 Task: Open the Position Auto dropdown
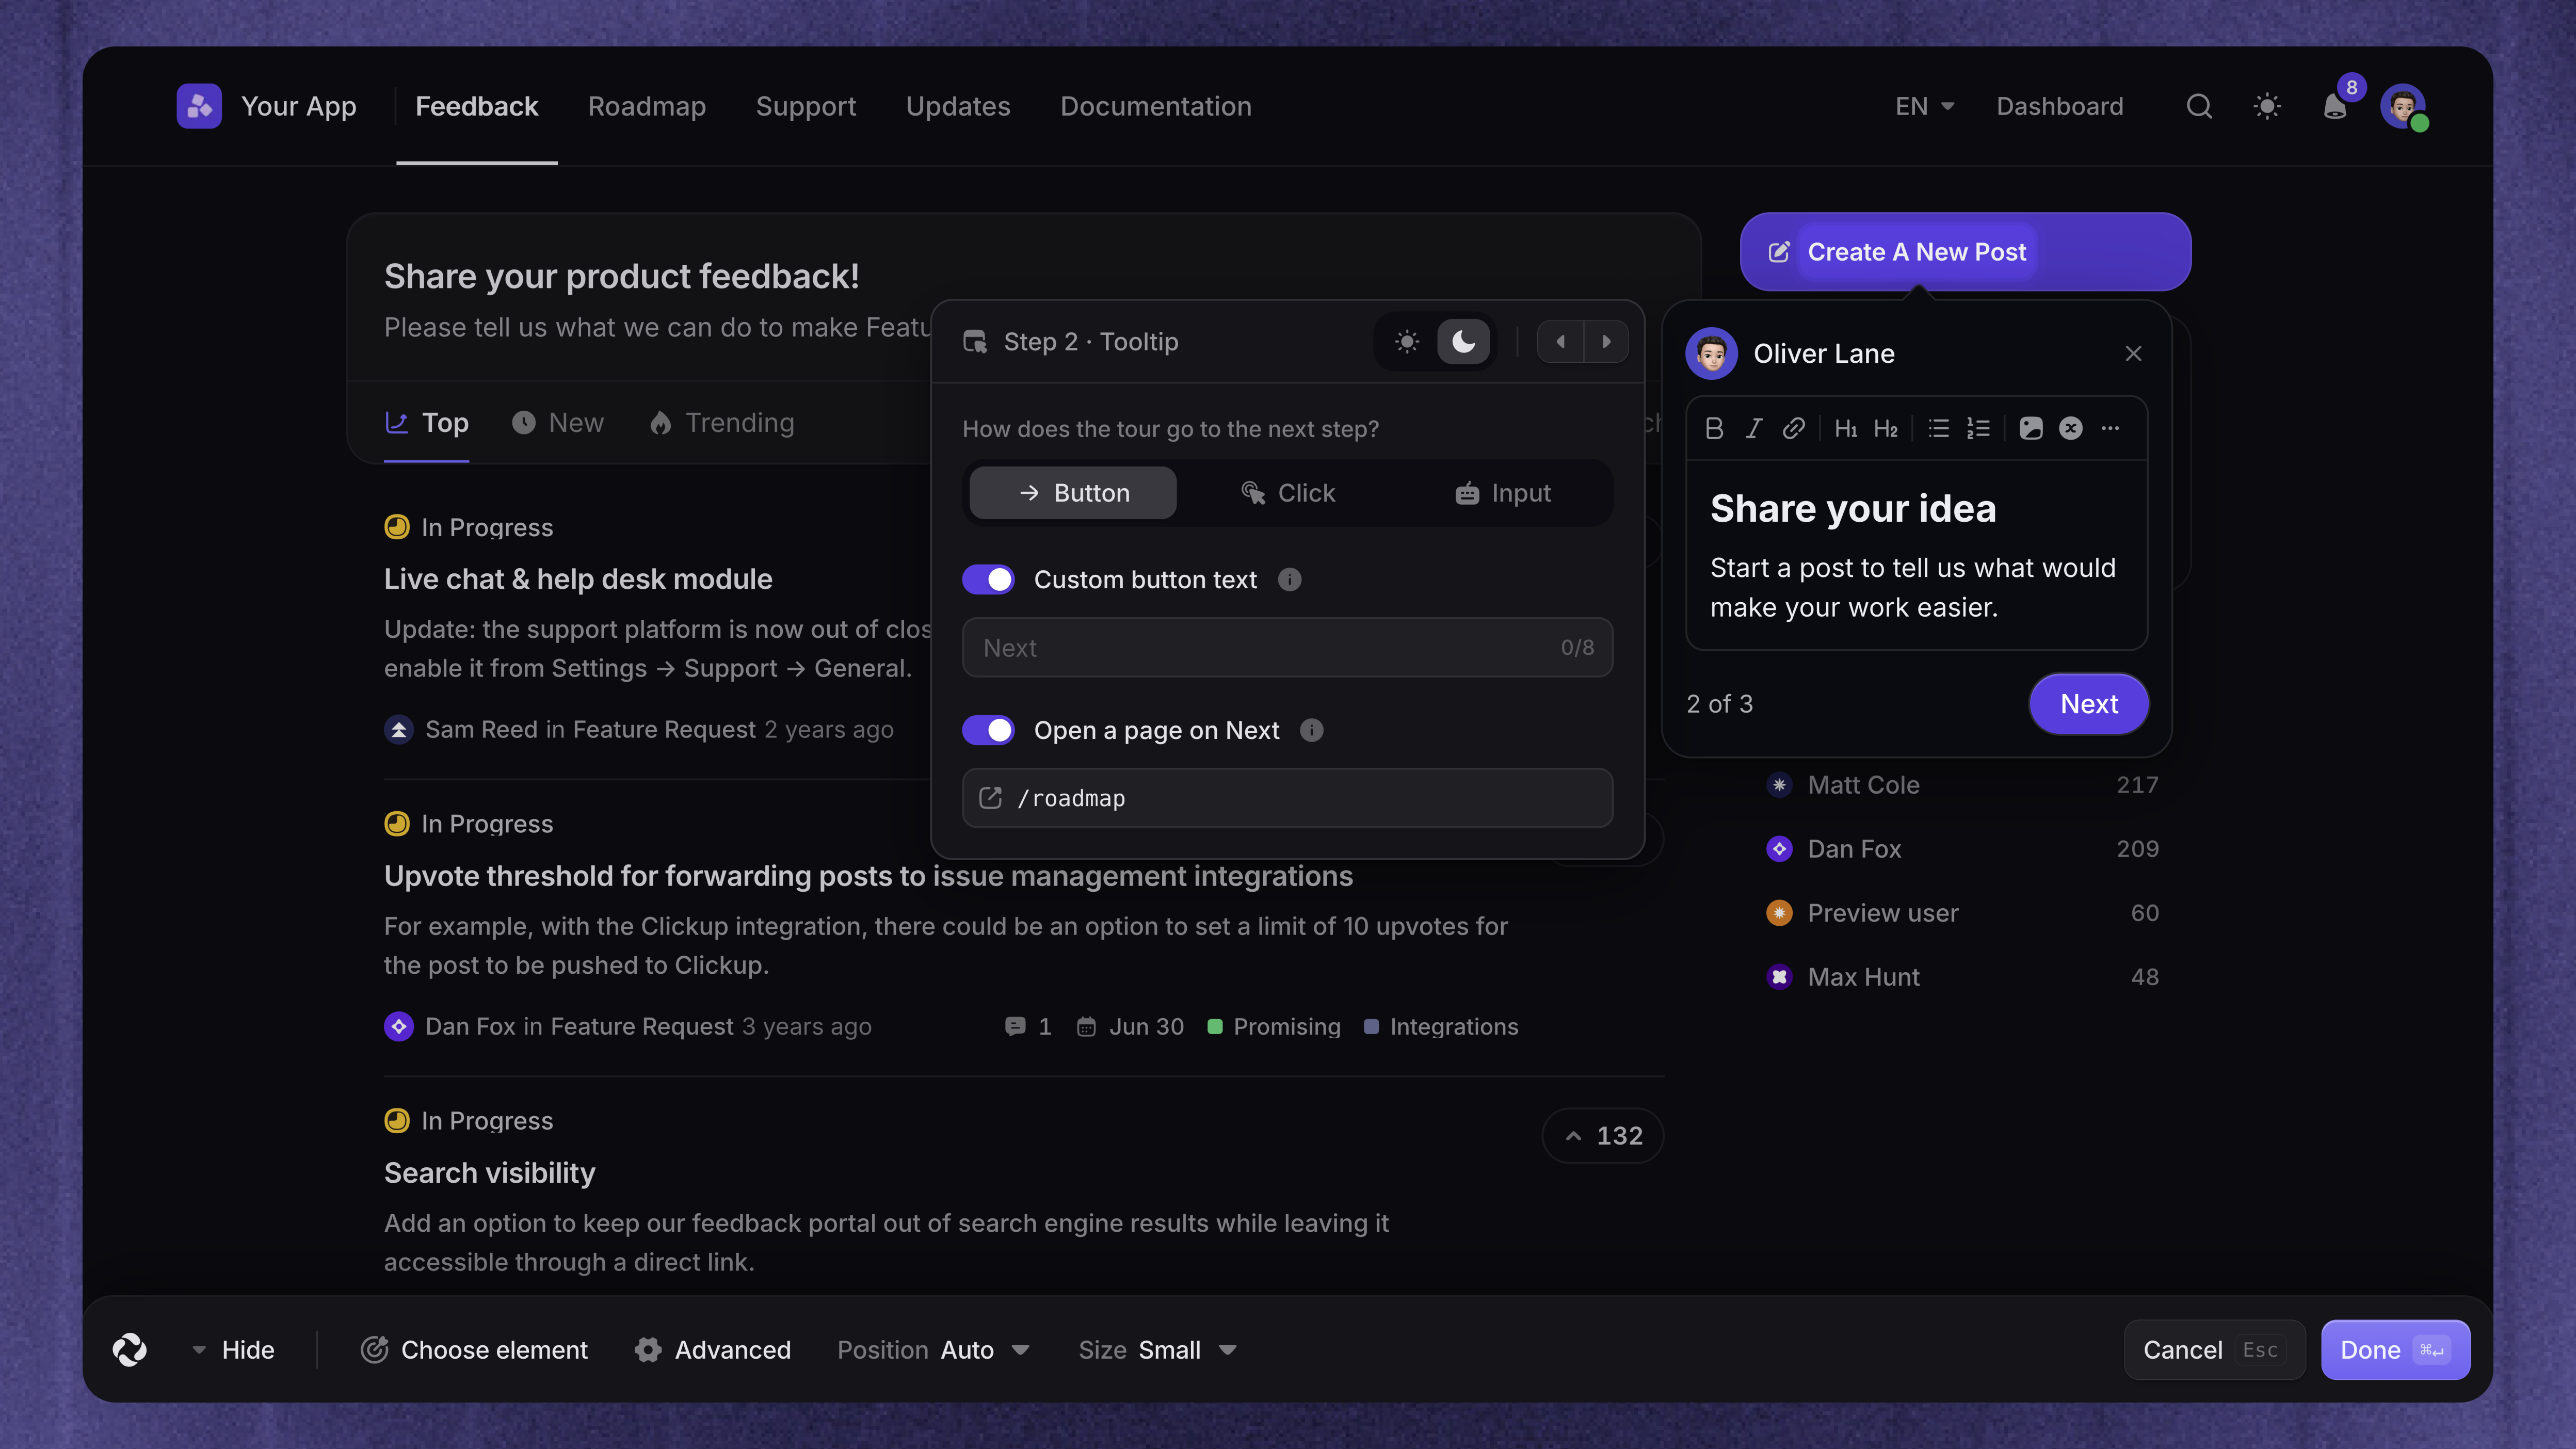[x=934, y=1350]
